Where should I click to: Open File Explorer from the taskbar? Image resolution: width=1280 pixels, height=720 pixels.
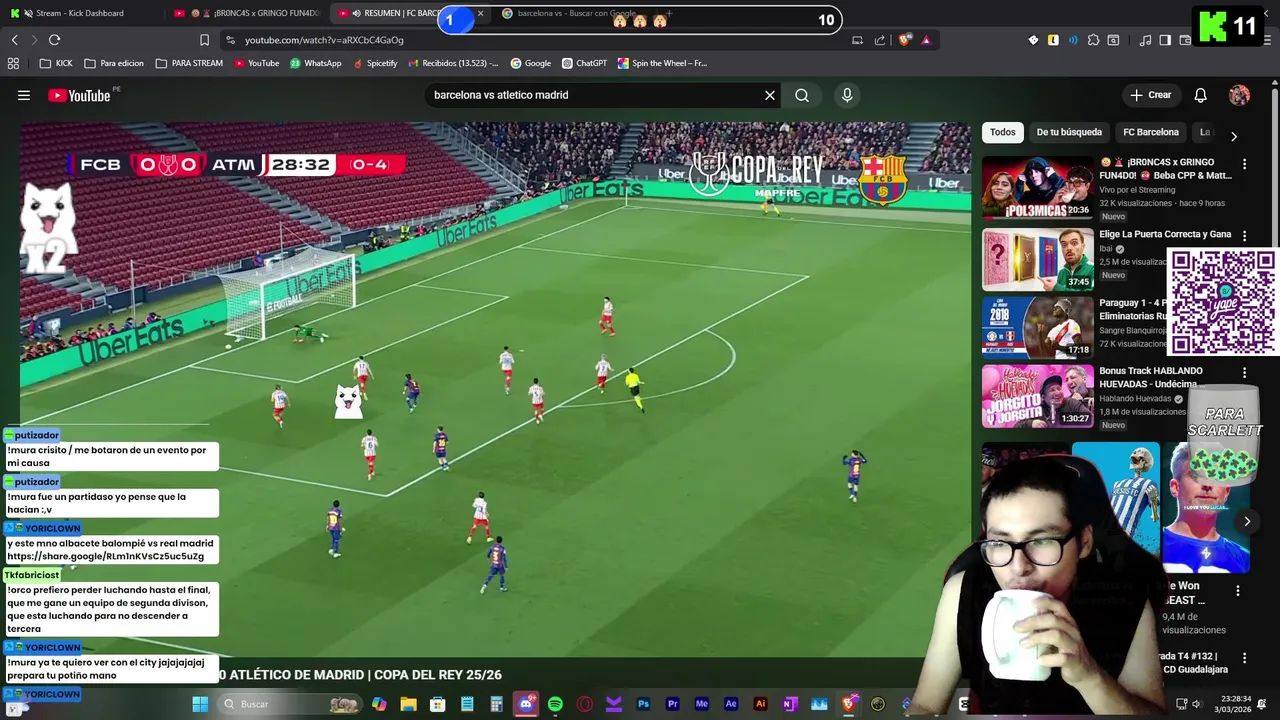[408, 704]
